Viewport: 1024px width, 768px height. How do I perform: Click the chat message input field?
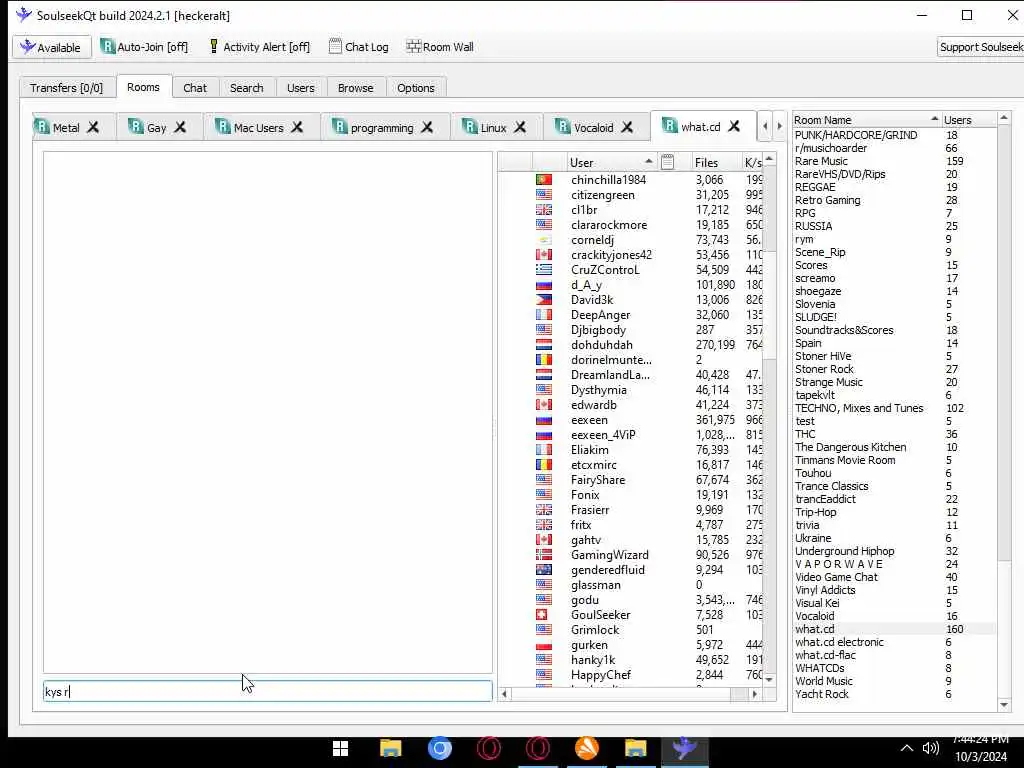tap(268, 691)
